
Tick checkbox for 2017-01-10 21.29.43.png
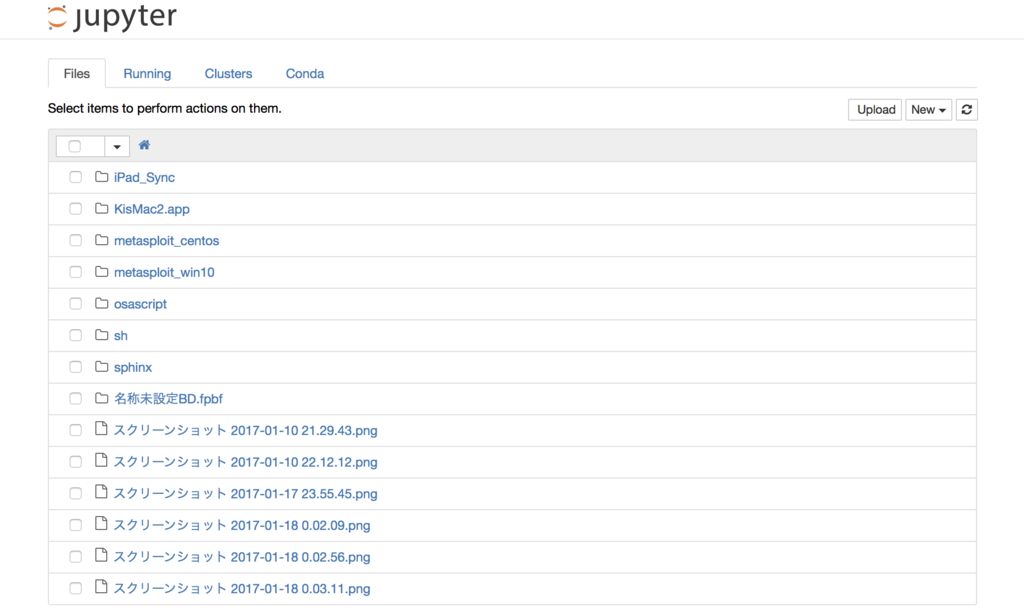pyautogui.click(x=76, y=430)
